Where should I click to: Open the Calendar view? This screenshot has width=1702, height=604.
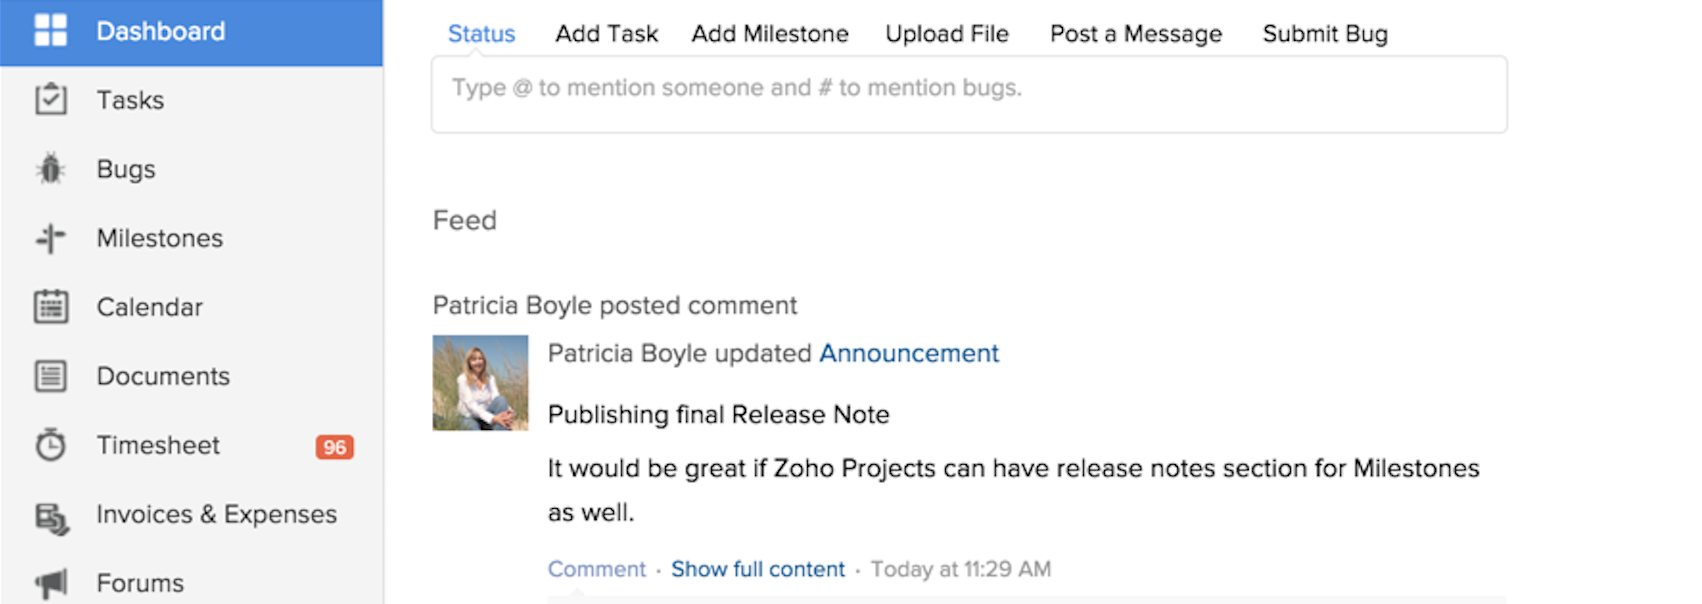[x=150, y=307]
